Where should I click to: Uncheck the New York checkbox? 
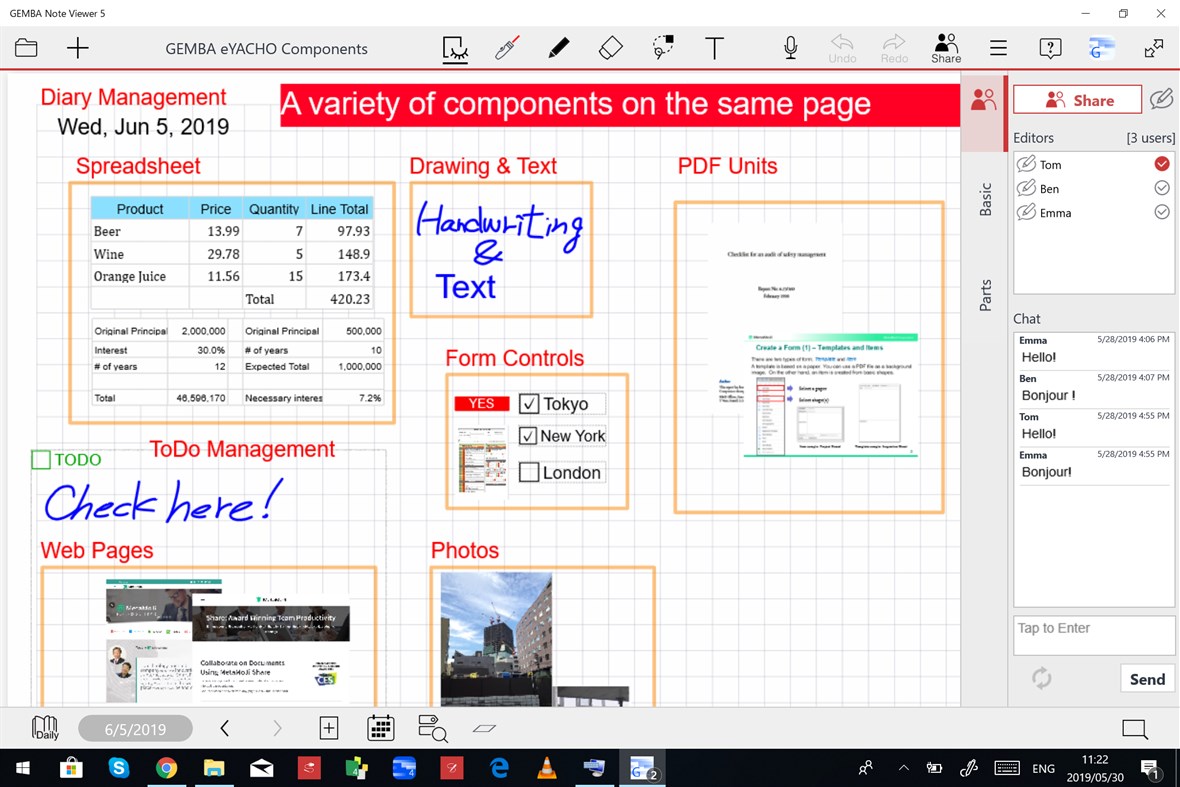[x=528, y=436]
